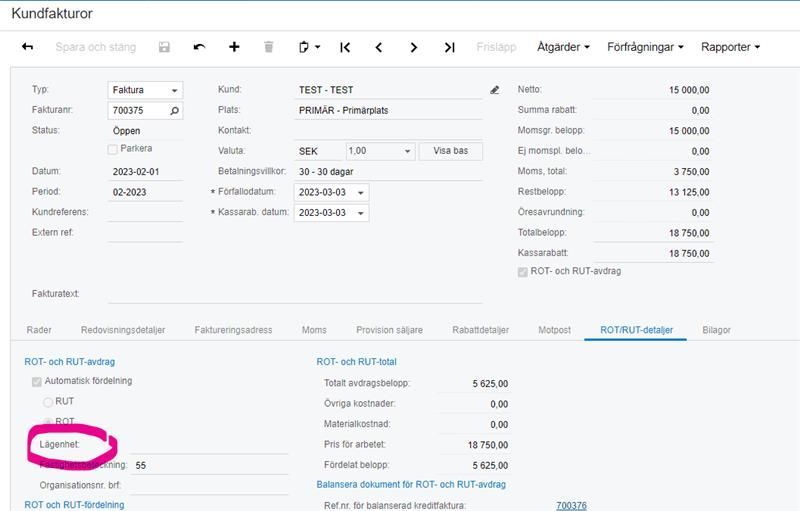800x511 pixels.
Task: Click the Fastighetsbeteckning field with 55
Action: click(209, 465)
